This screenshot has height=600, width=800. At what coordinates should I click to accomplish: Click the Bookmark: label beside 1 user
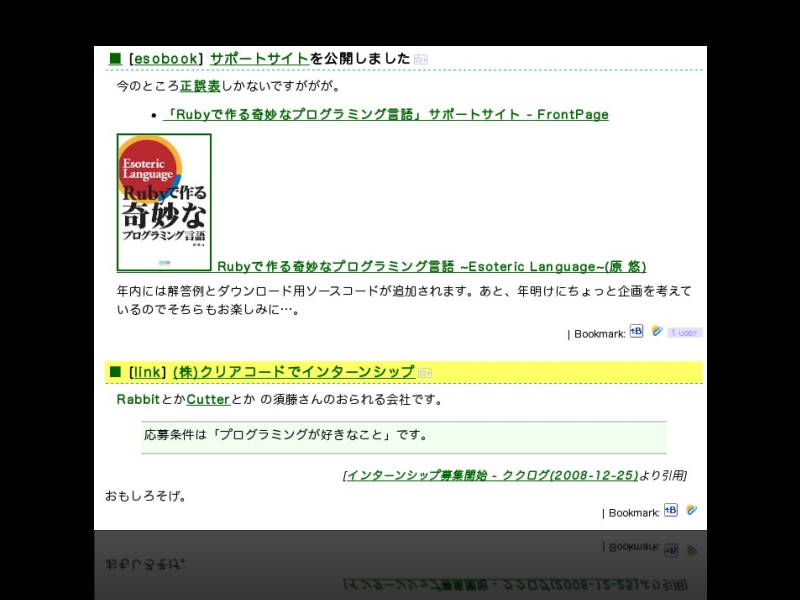coord(599,334)
